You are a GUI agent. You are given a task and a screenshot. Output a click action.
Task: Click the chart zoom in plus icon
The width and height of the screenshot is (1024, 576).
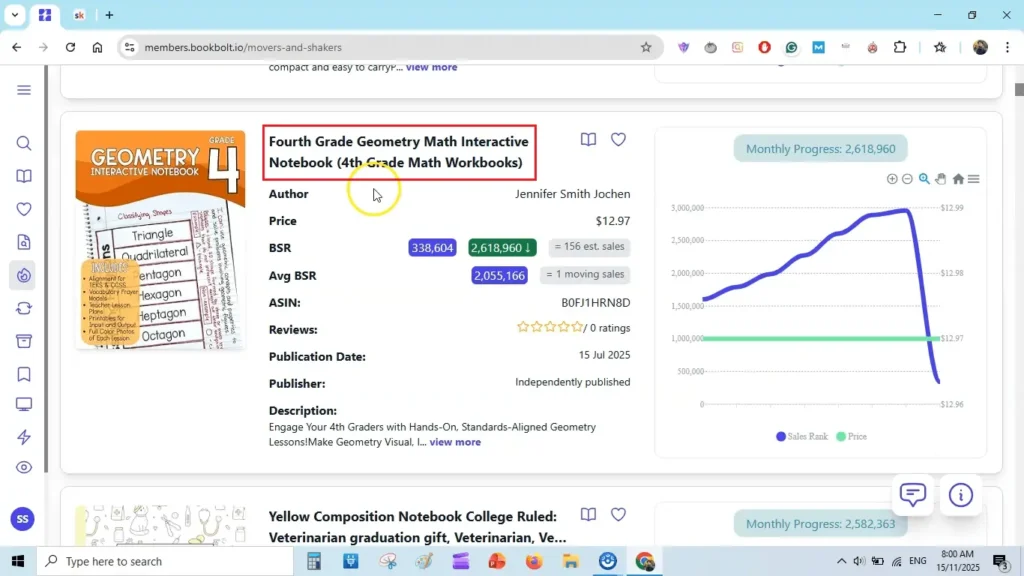pos(892,179)
